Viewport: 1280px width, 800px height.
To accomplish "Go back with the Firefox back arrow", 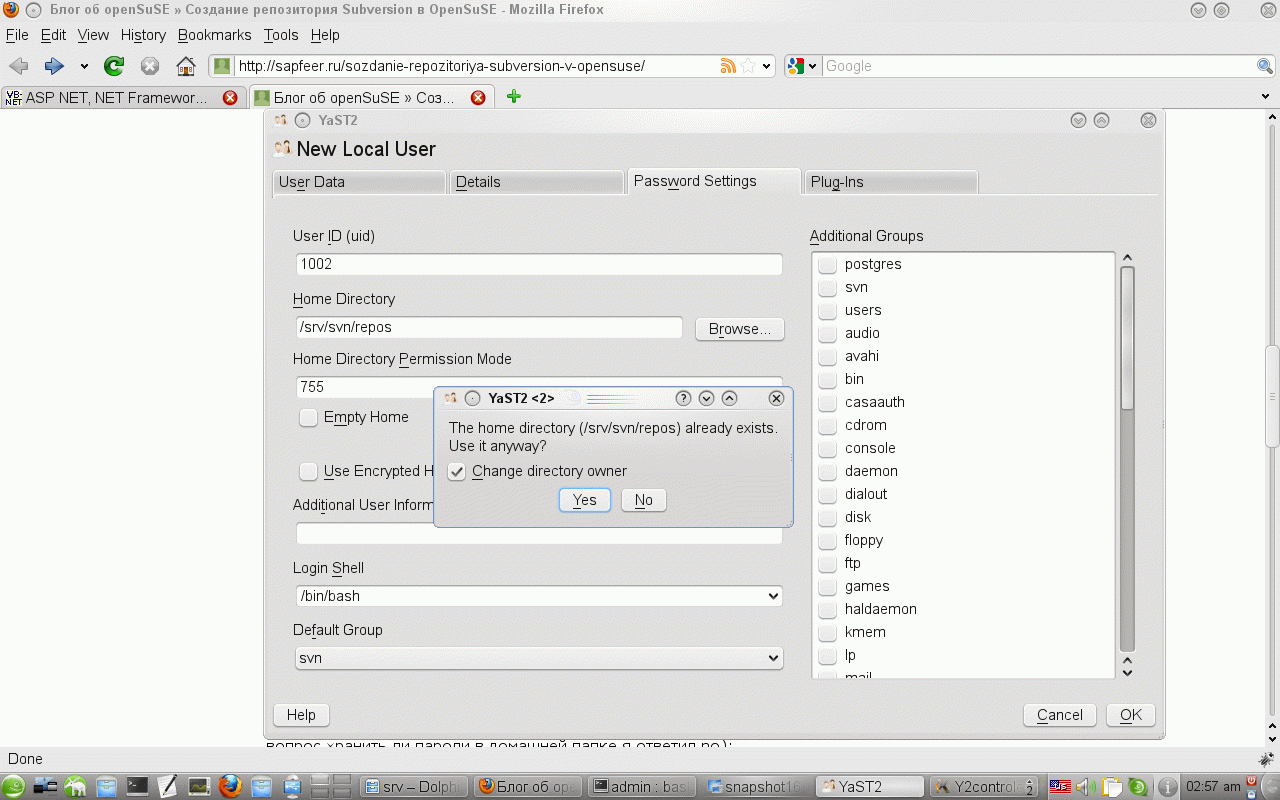I will point(18,66).
